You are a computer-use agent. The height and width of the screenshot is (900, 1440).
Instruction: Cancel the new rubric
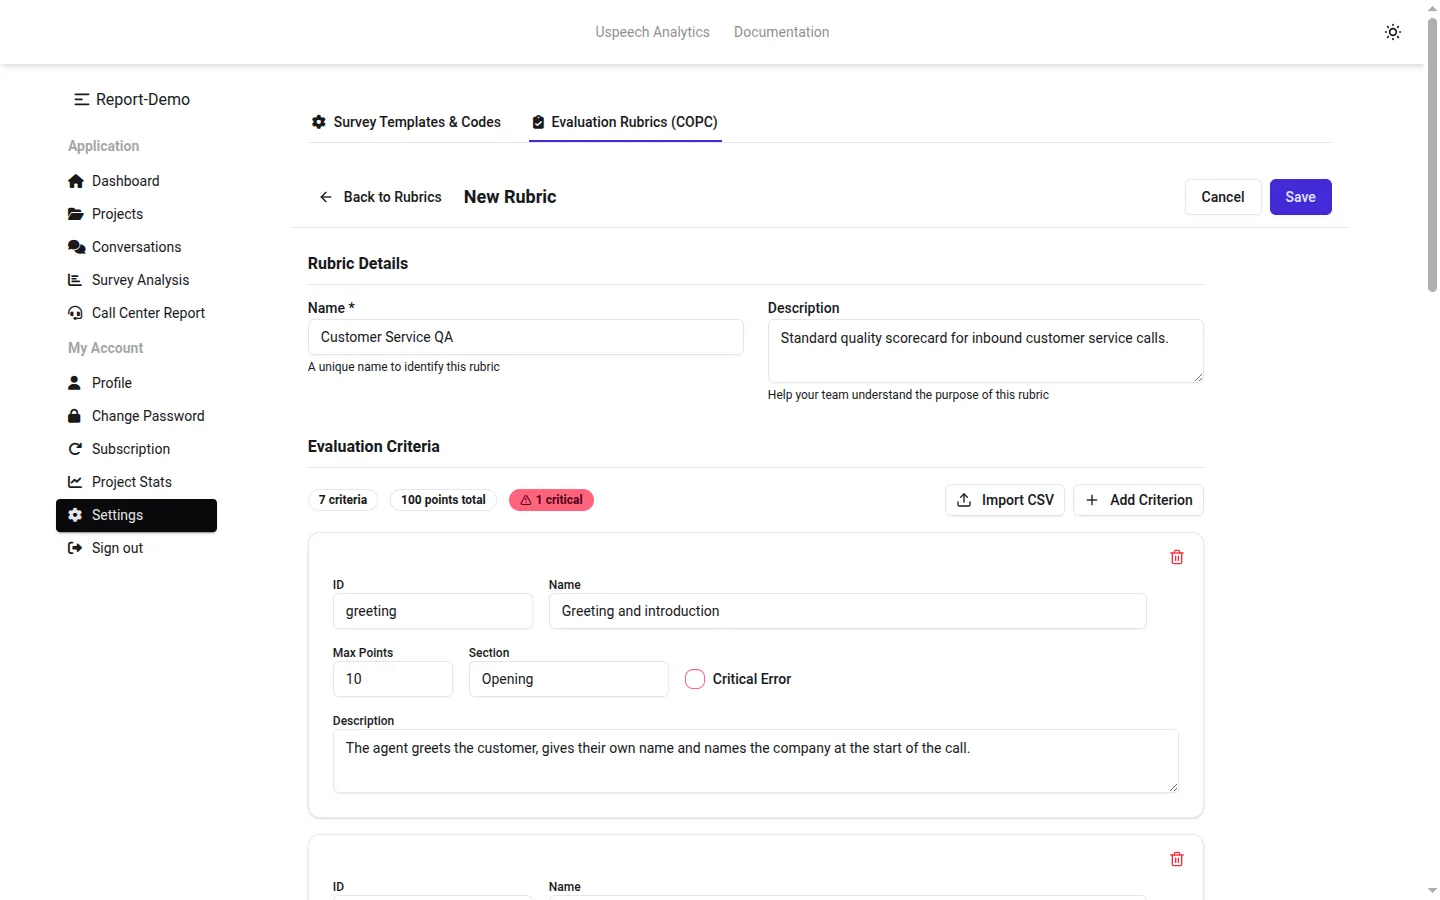tap(1223, 197)
